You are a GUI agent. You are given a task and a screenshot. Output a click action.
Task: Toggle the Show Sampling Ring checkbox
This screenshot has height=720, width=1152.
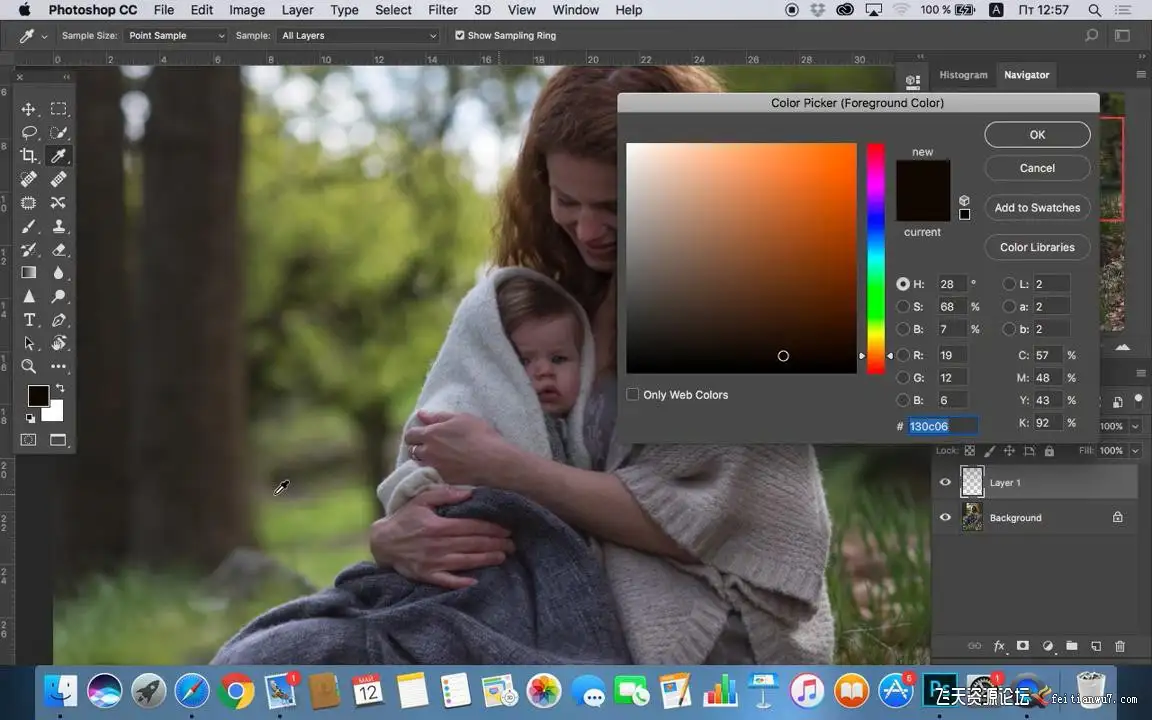(460, 36)
